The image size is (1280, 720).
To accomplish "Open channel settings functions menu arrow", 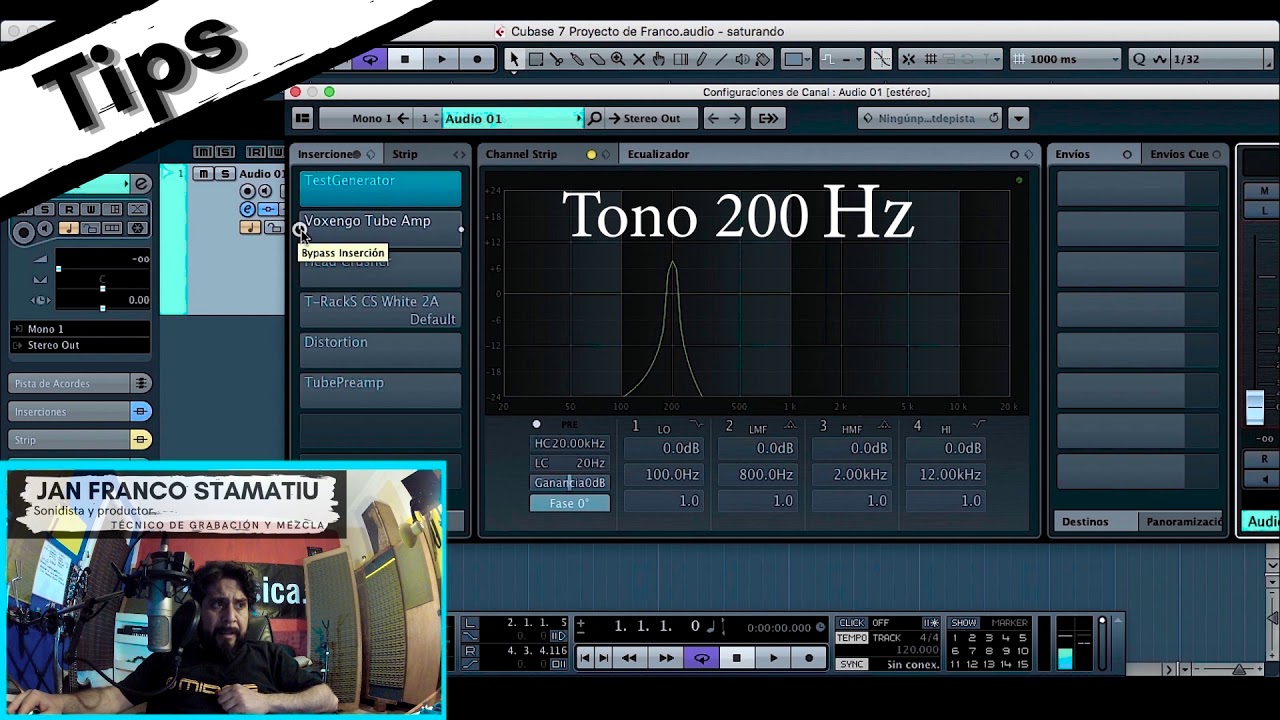I will [1018, 118].
